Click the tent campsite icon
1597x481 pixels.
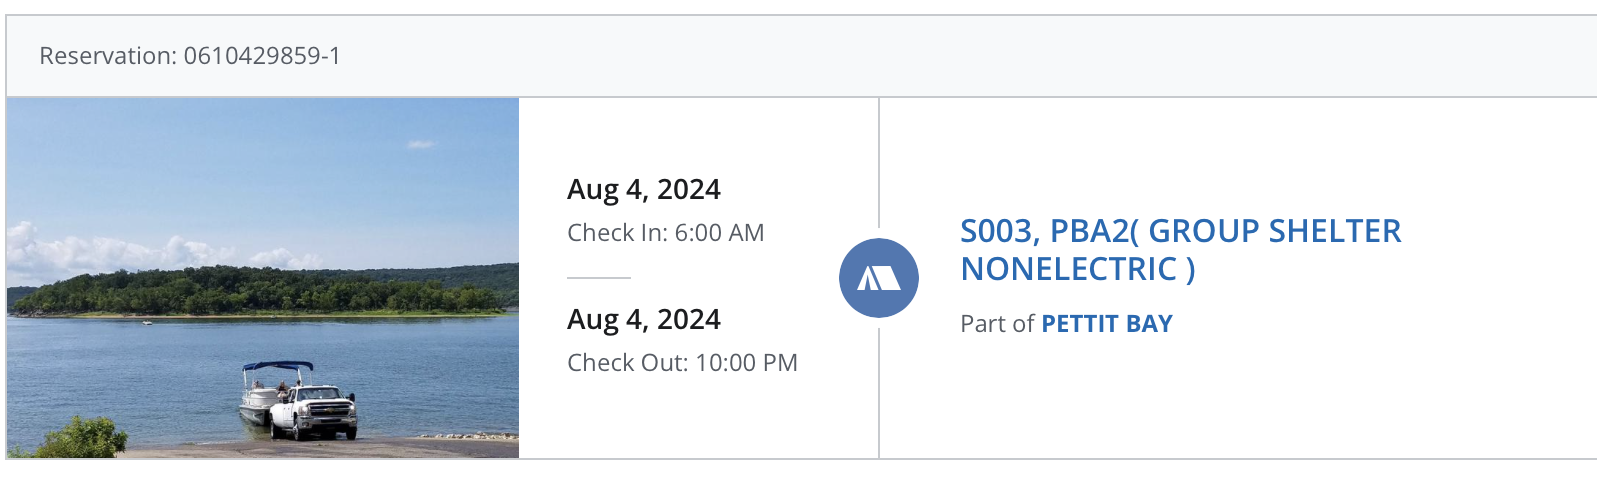878,278
